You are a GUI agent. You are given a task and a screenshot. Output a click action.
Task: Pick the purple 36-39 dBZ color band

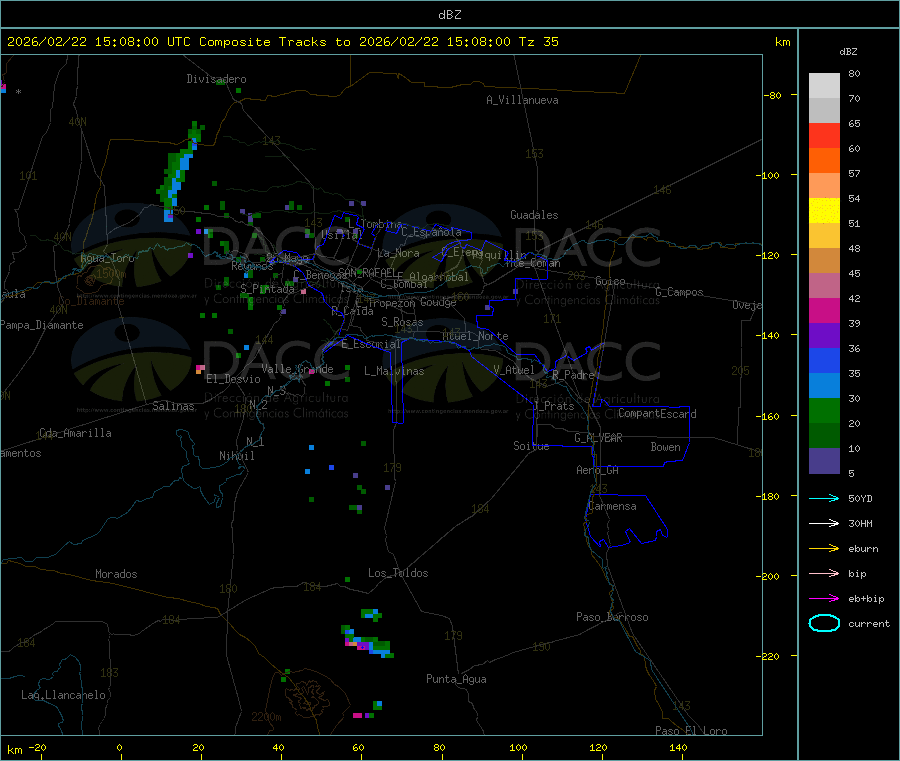click(x=824, y=335)
